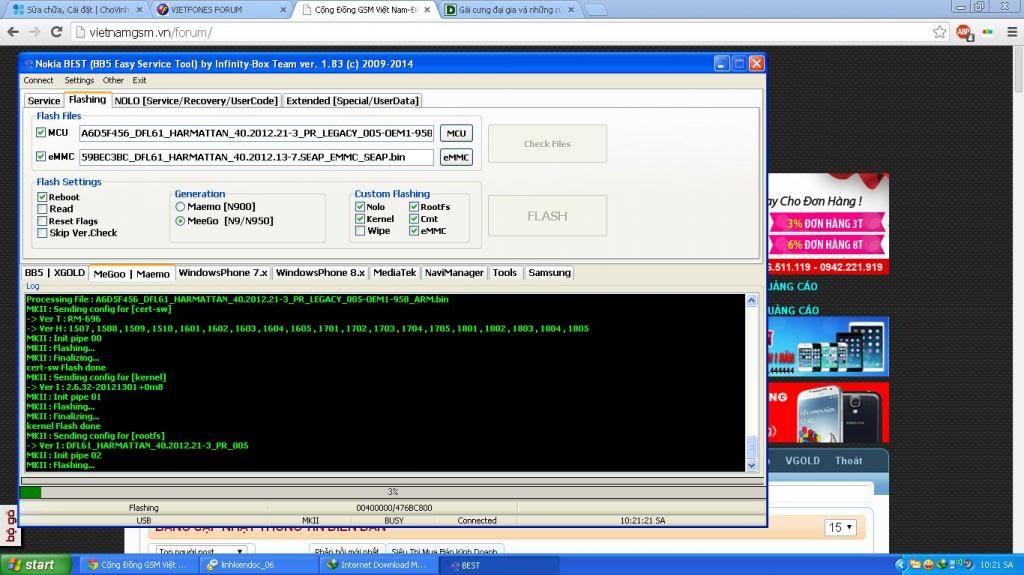1024x575 pixels.
Task: Select the WindowsPhone 7.x tab
Action: pos(223,272)
